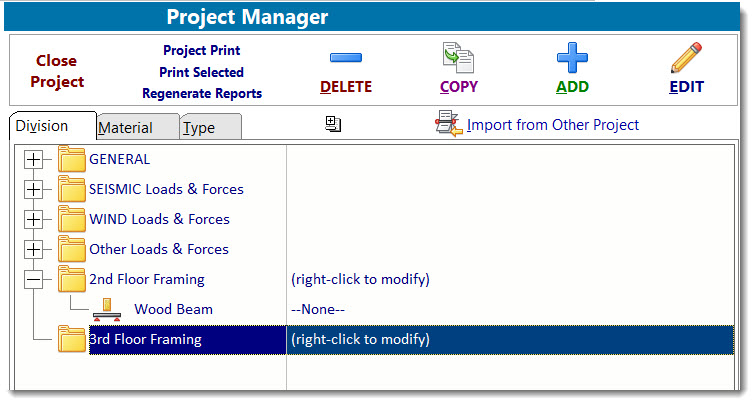Switch to the Material tab
This screenshot has width=755, height=405.
126,128
